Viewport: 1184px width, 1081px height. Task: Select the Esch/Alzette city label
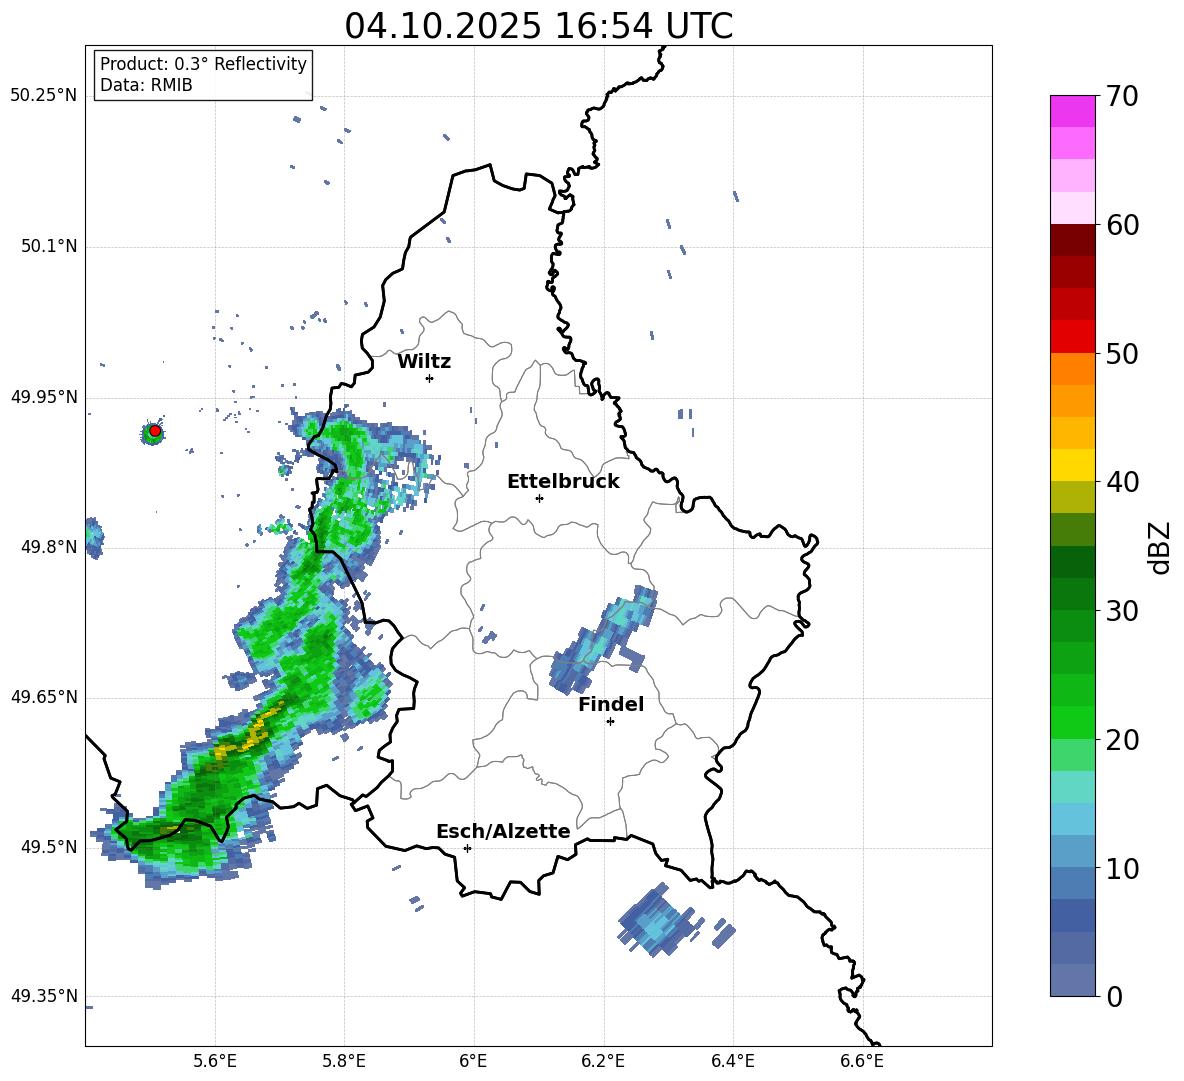504,831
